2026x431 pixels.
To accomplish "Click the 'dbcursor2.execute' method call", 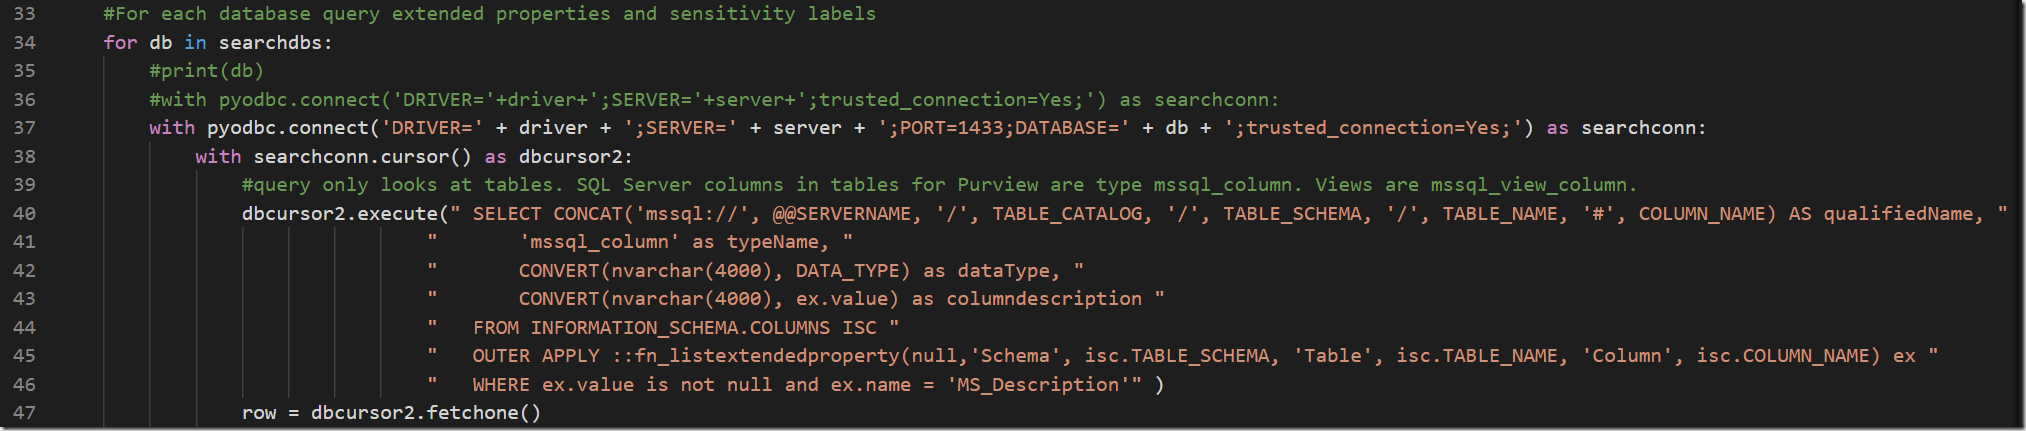I will click(x=340, y=214).
